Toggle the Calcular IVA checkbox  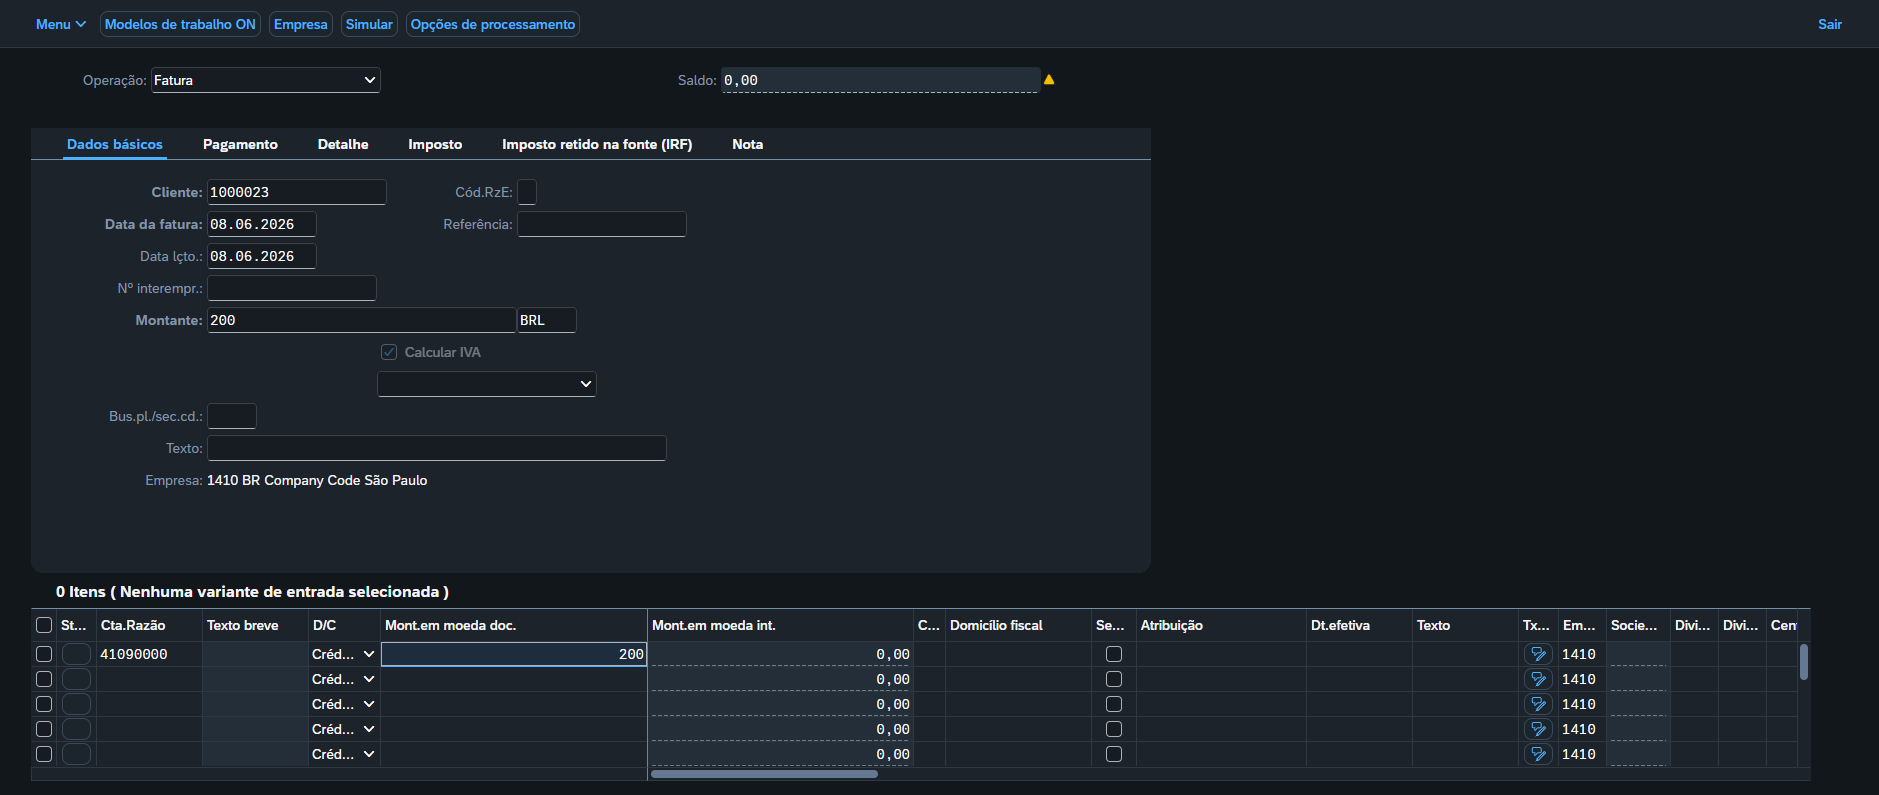[389, 352]
